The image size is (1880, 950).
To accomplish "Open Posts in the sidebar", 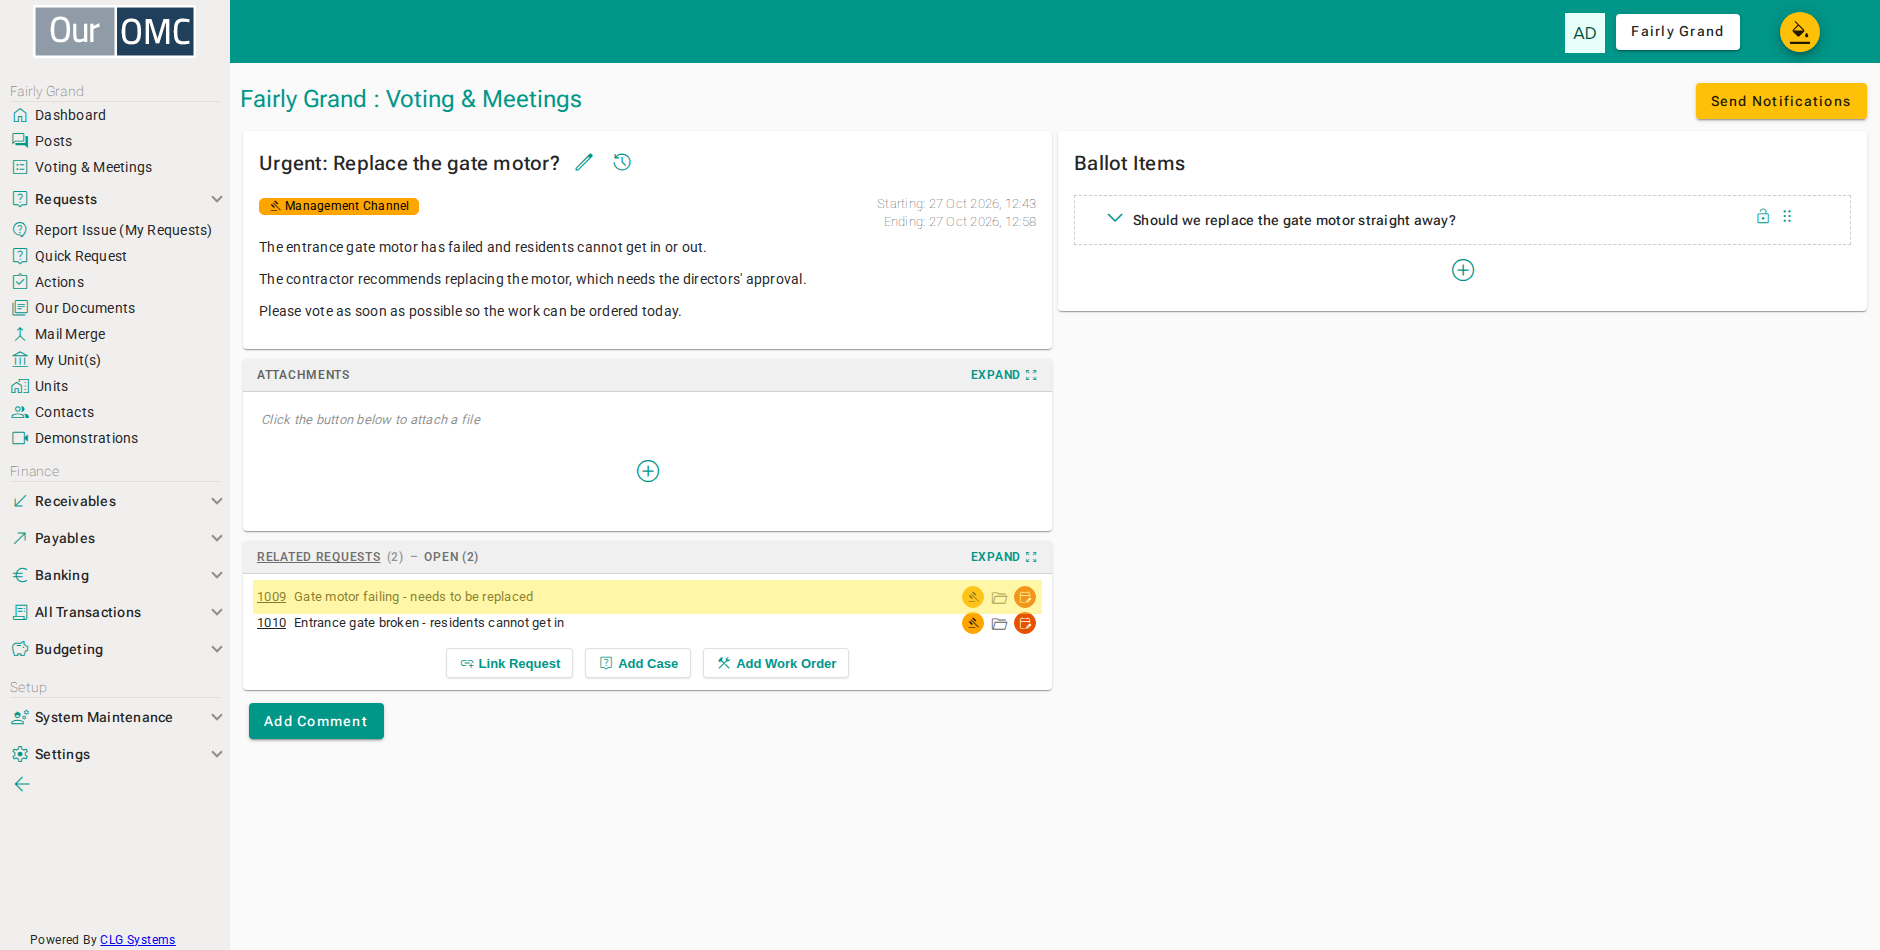I will [53, 141].
